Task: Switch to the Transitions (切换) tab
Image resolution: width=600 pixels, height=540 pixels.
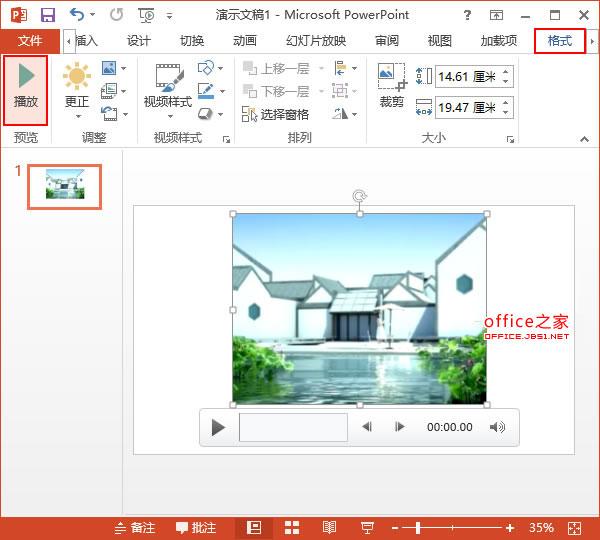Action: [x=192, y=41]
